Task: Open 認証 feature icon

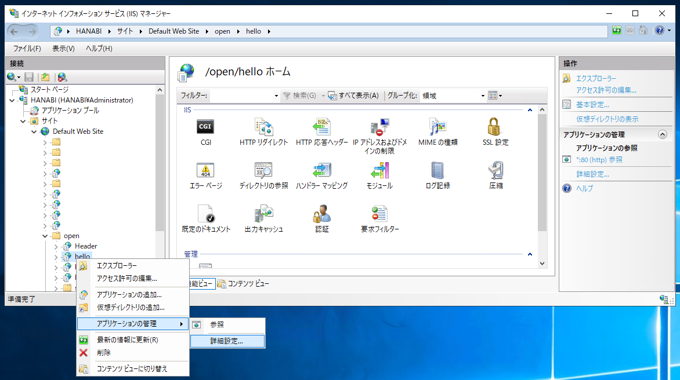Action: 322,219
